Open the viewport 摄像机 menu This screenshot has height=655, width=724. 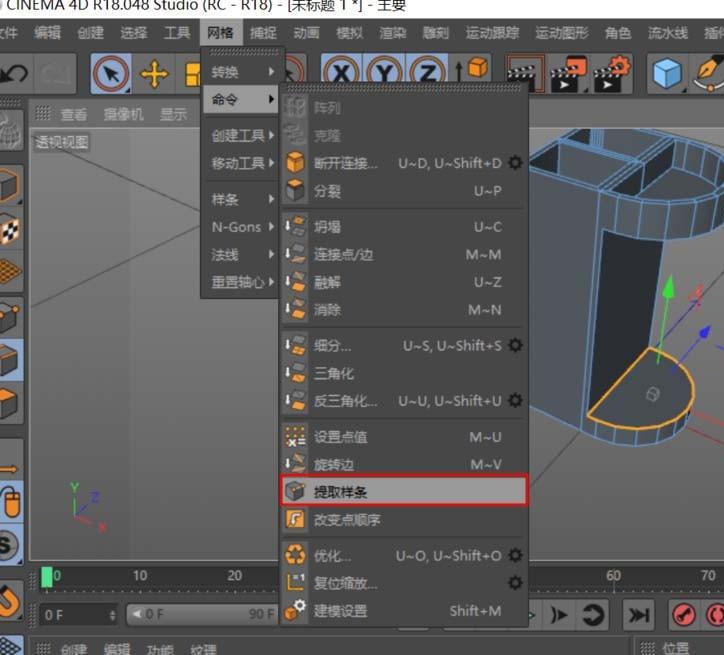click(123, 114)
